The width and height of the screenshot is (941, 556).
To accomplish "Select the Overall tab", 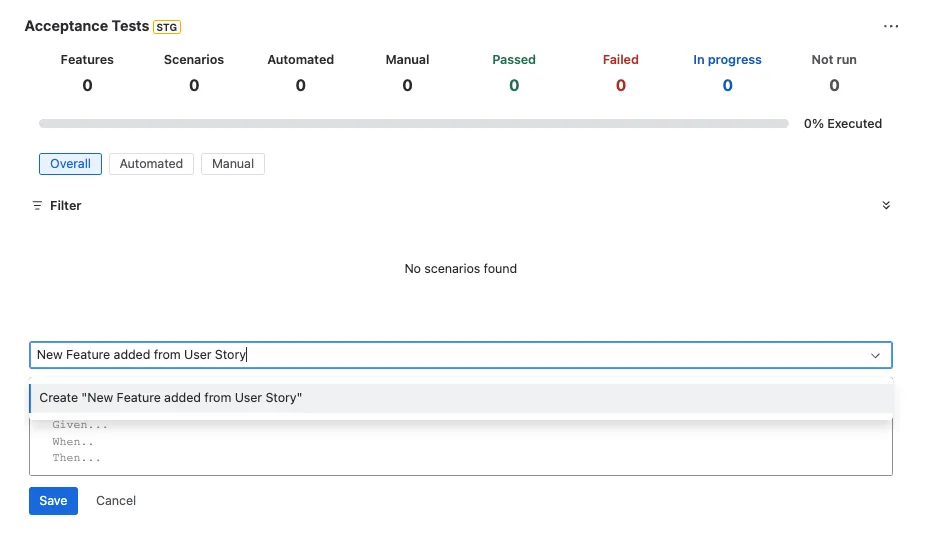I will [x=70, y=164].
